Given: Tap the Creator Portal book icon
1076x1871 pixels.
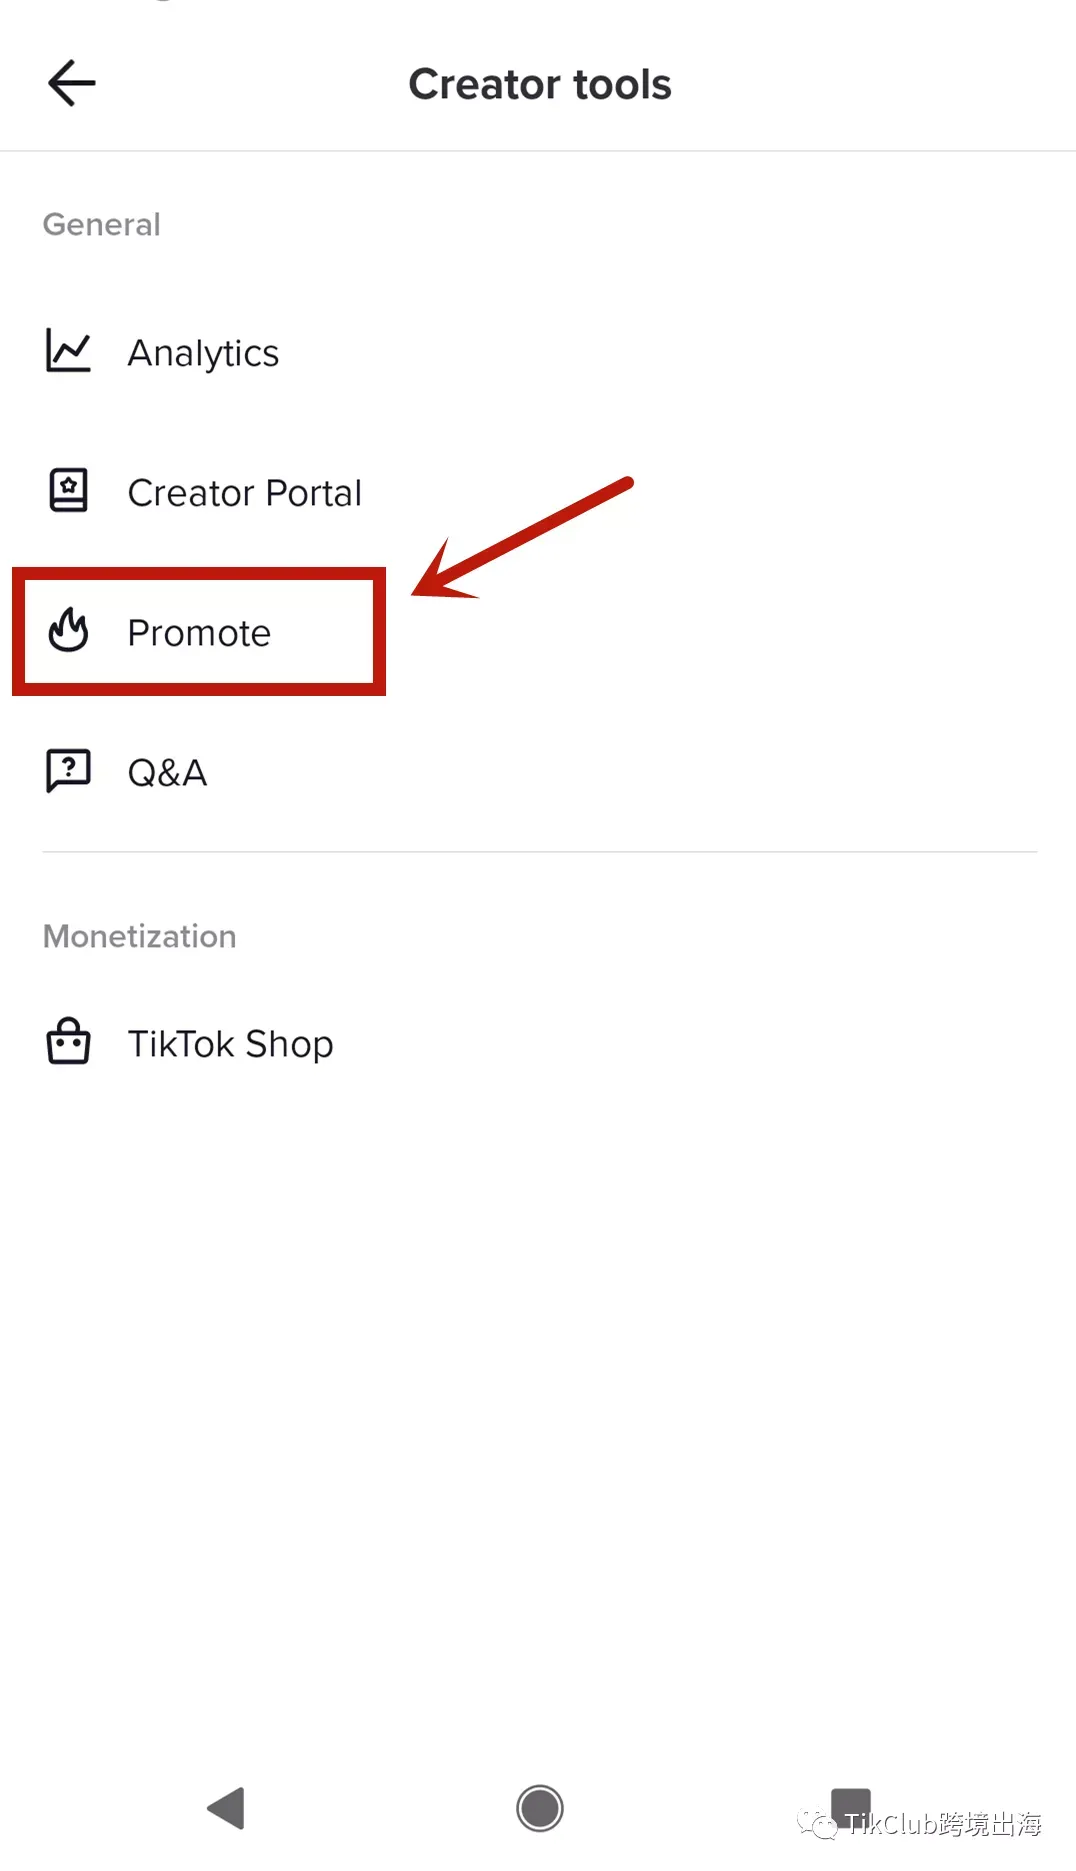Looking at the screenshot, I should [x=68, y=491].
